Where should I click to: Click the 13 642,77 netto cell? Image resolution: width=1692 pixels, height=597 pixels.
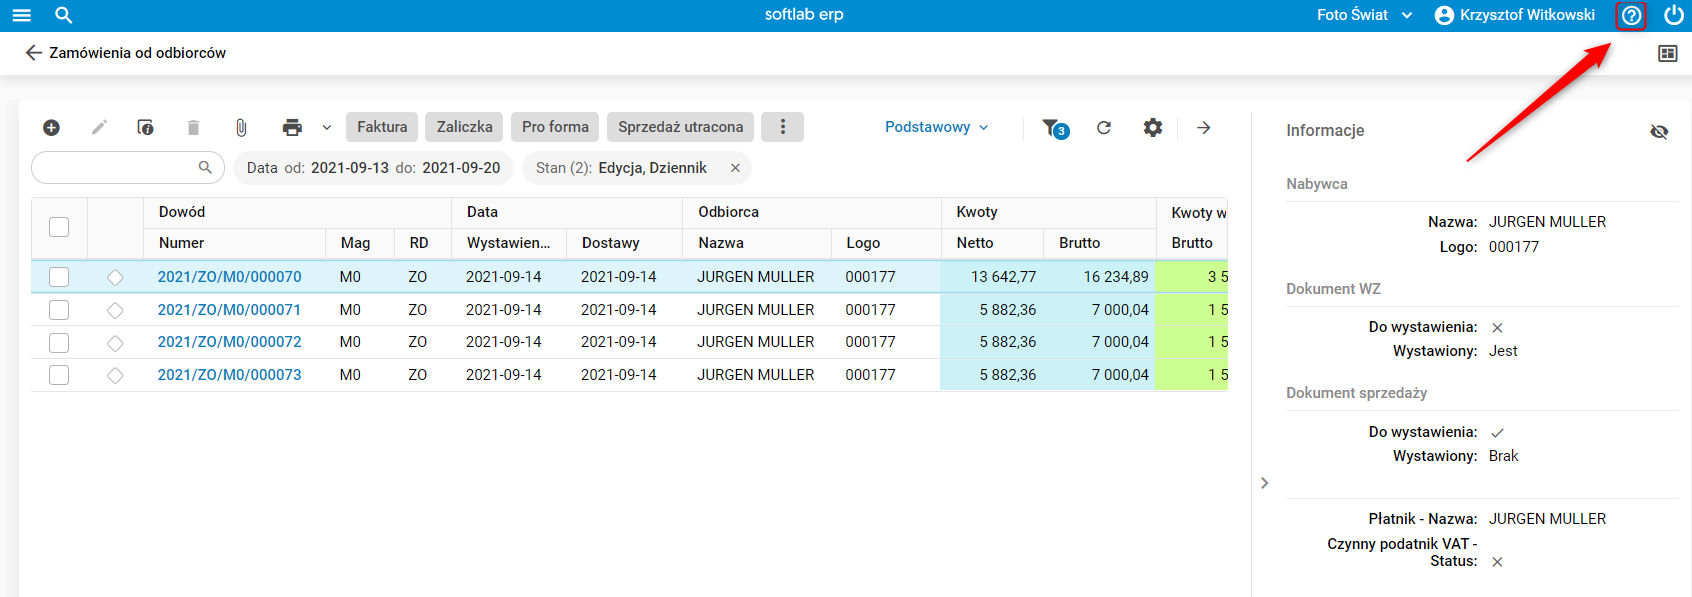[992, 277]
